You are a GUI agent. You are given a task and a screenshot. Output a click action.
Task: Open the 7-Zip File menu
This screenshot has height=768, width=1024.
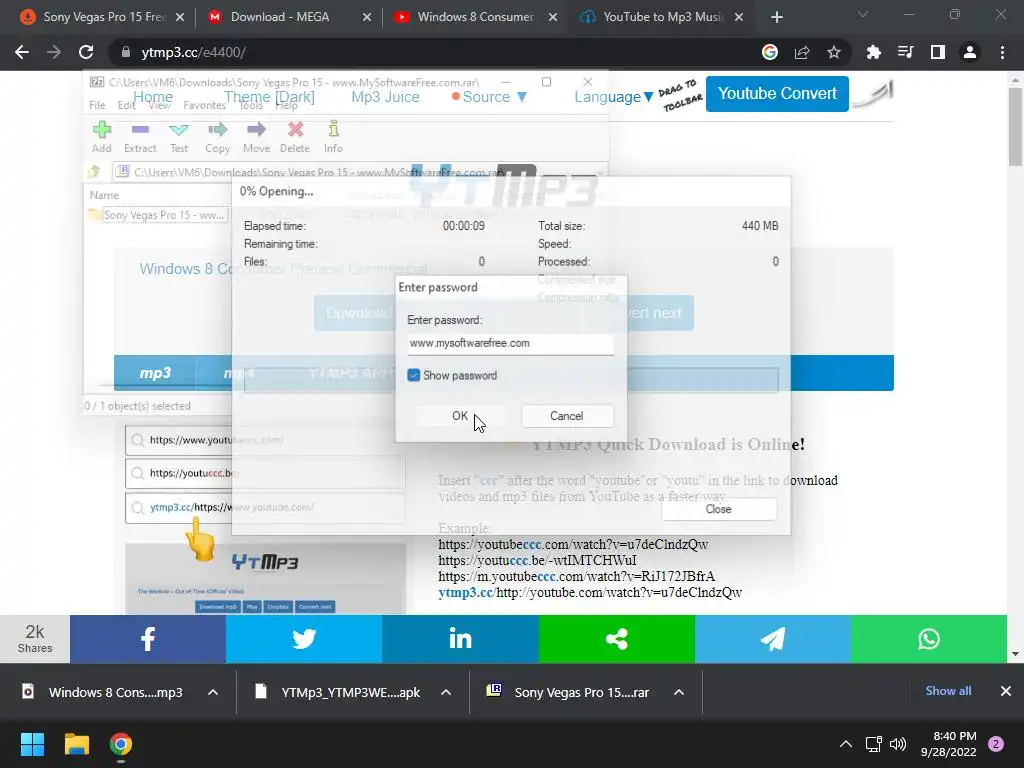point(97,105)
